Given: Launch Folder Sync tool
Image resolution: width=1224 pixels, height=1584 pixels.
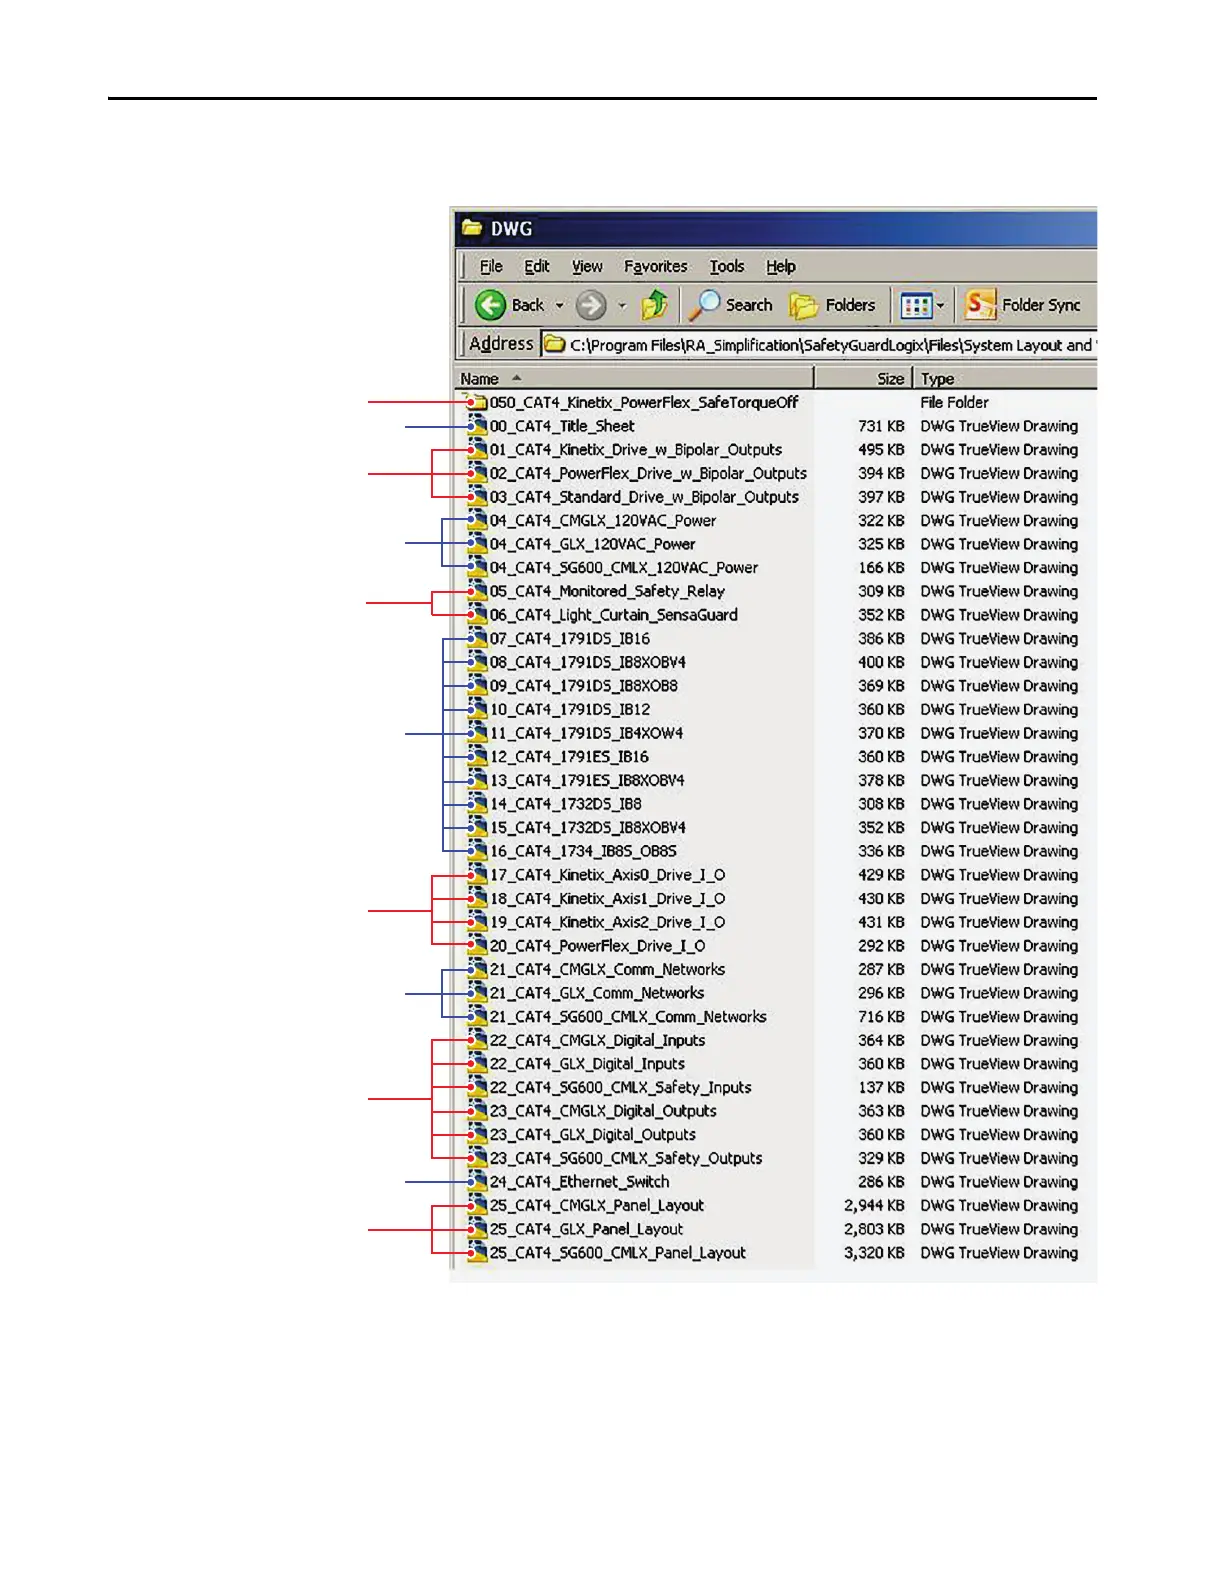Looking at the screenshot, I should (x=1023, y=305).
